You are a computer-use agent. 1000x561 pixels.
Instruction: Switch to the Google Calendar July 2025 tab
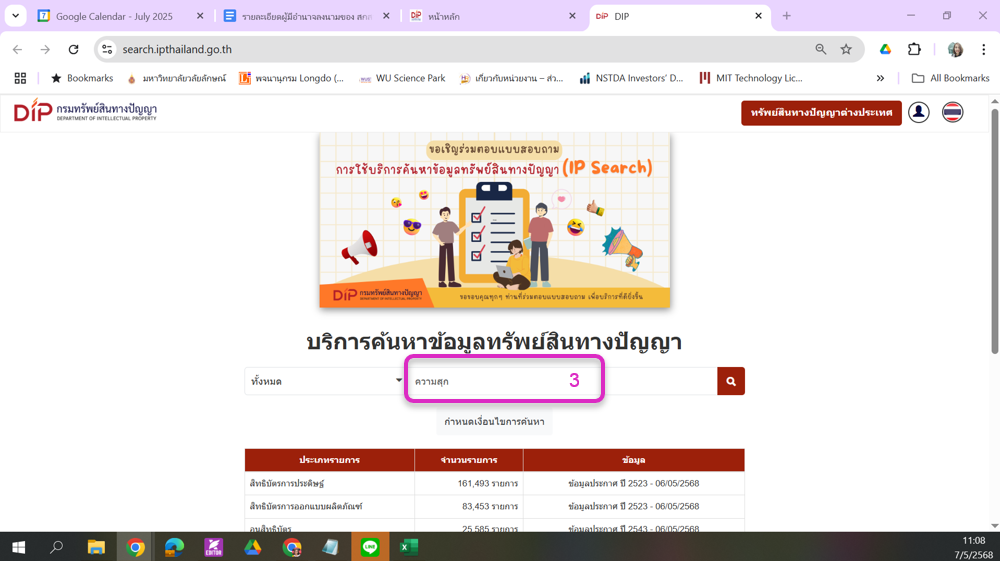114,17
